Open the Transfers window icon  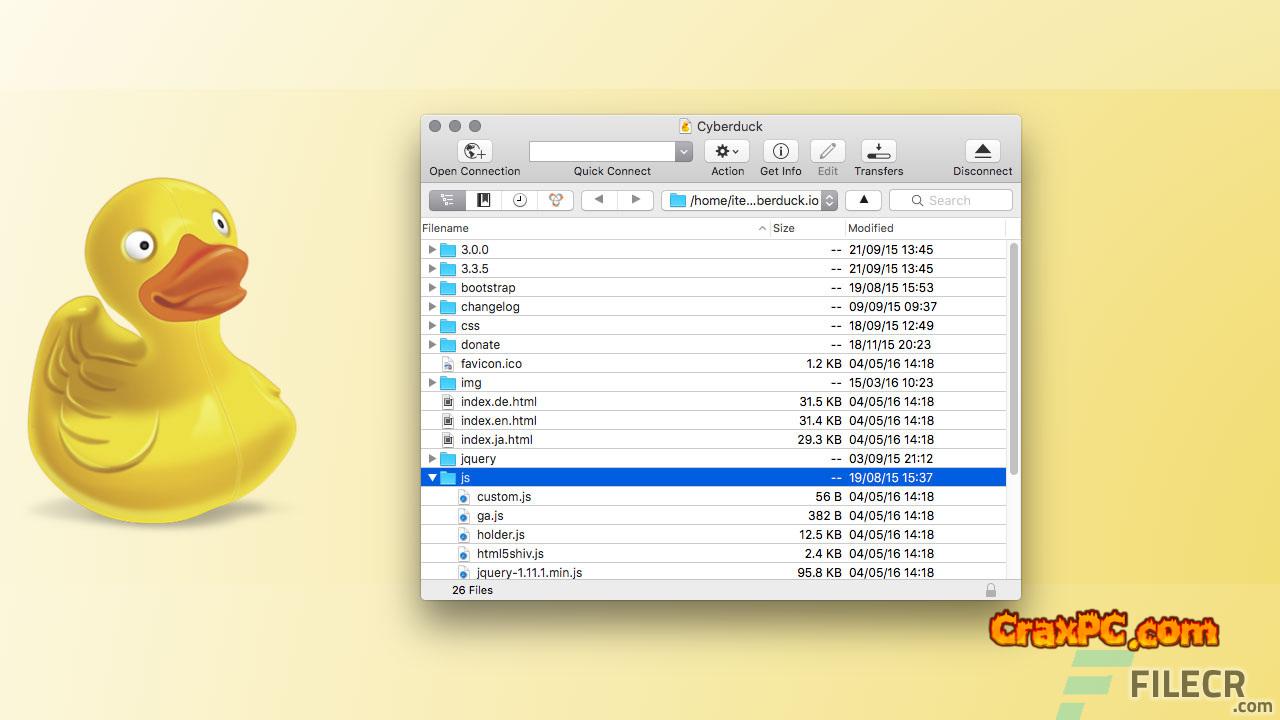coord(878,151)
